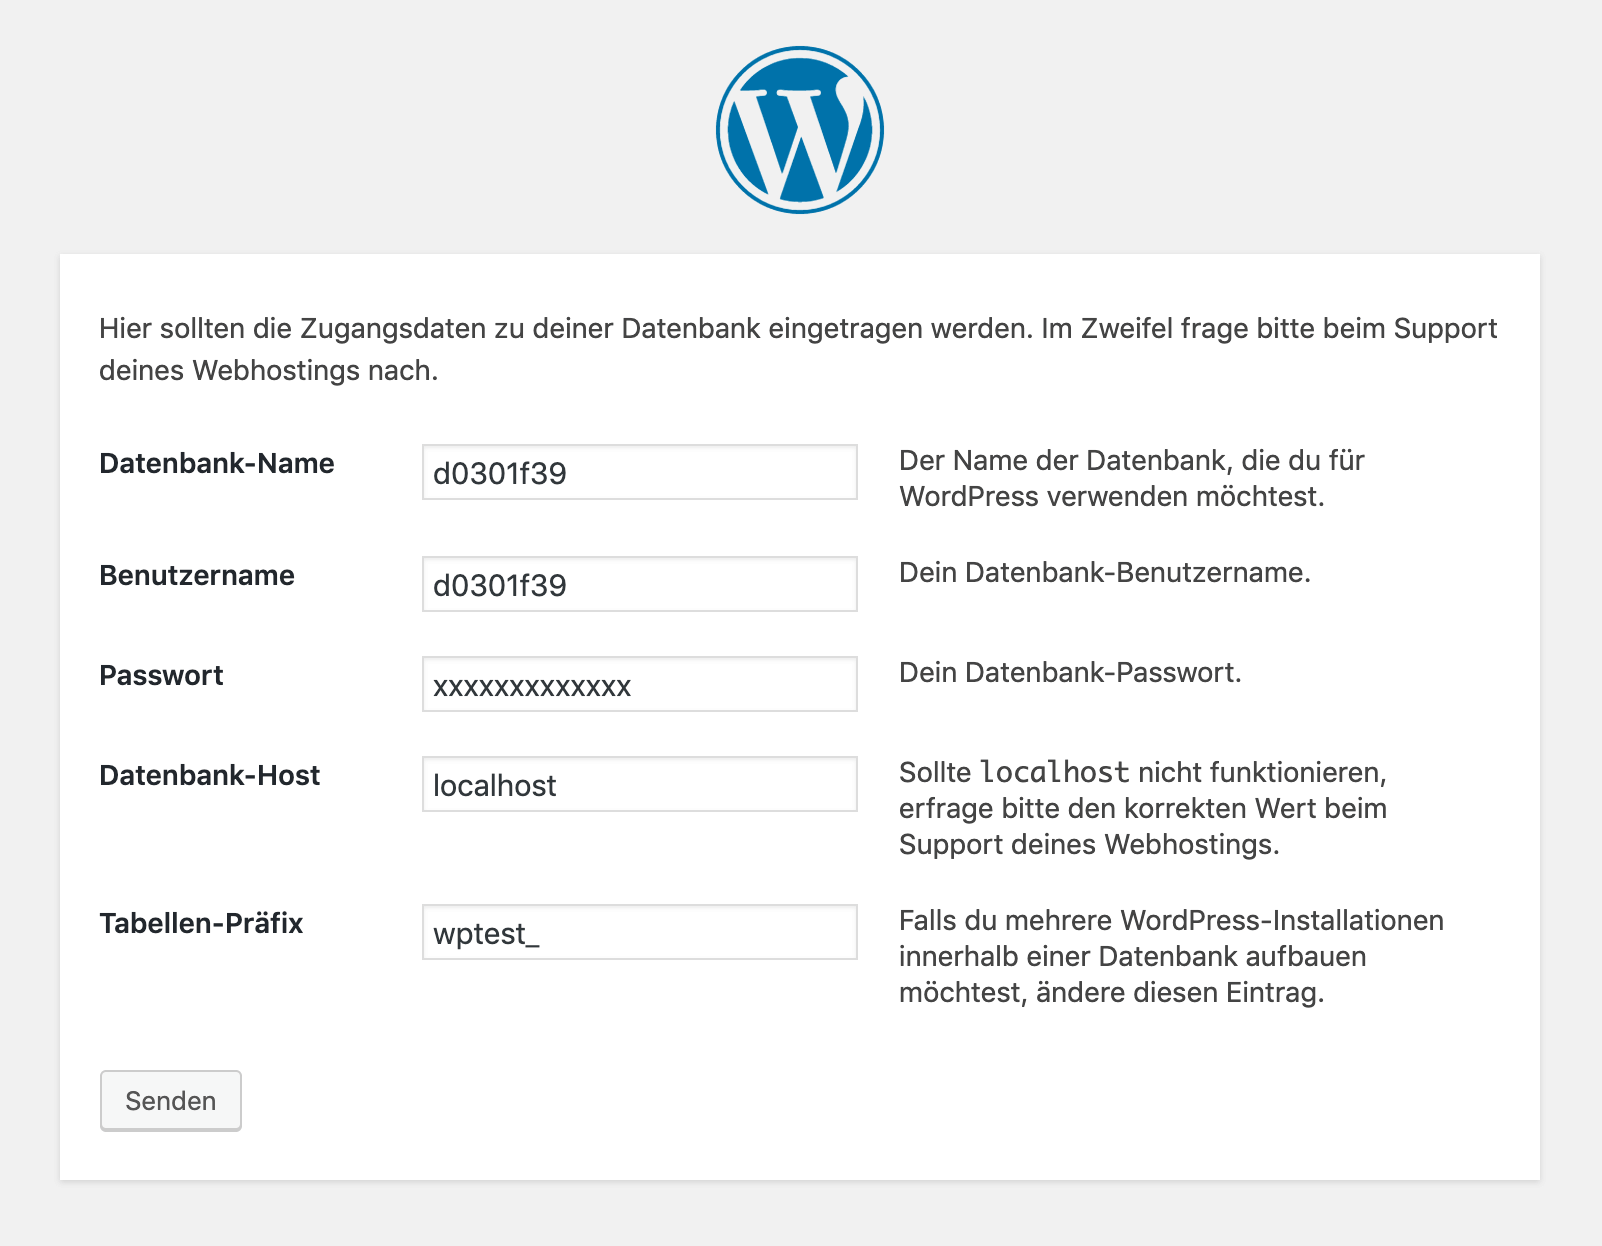Focus the Benutzername input field
This screenshot has width=1602, height=1246.
tap(640, 584)
